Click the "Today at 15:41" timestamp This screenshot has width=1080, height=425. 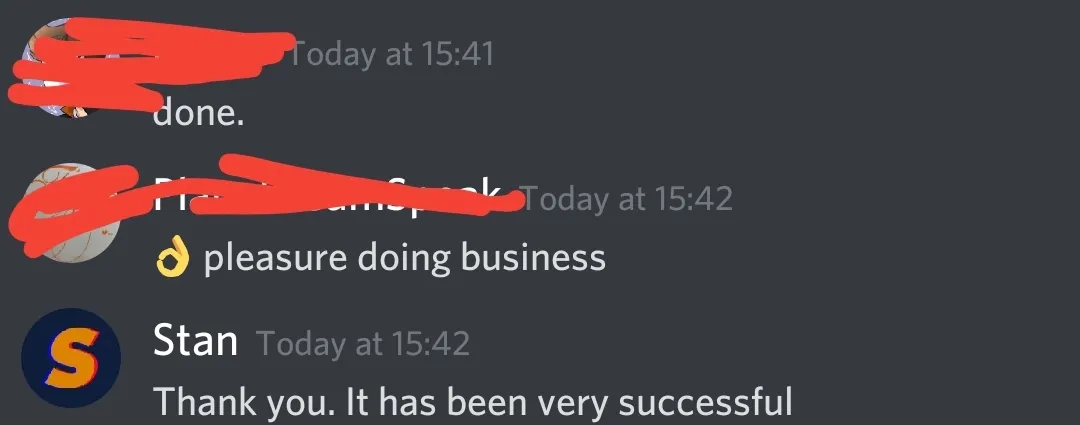pyautogui.click(x=392, y=54)
